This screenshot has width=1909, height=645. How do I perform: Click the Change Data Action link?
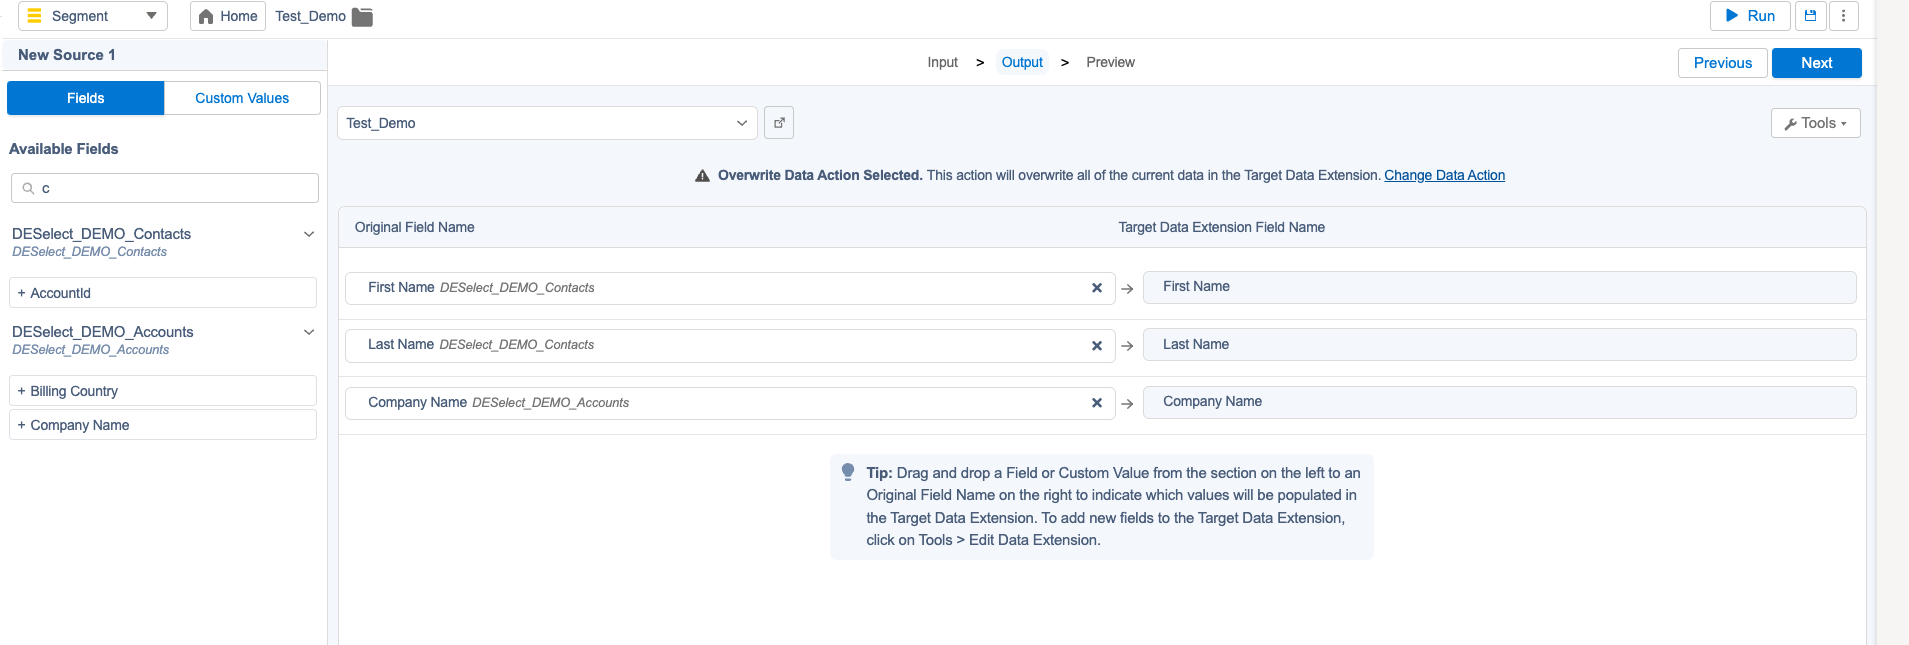tap(1444, 175)
